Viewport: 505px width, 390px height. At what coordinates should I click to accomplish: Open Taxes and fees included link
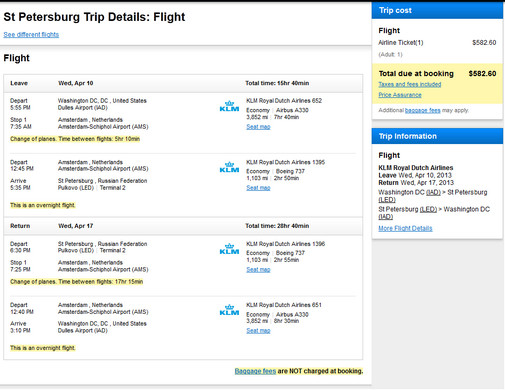[410, 84]
